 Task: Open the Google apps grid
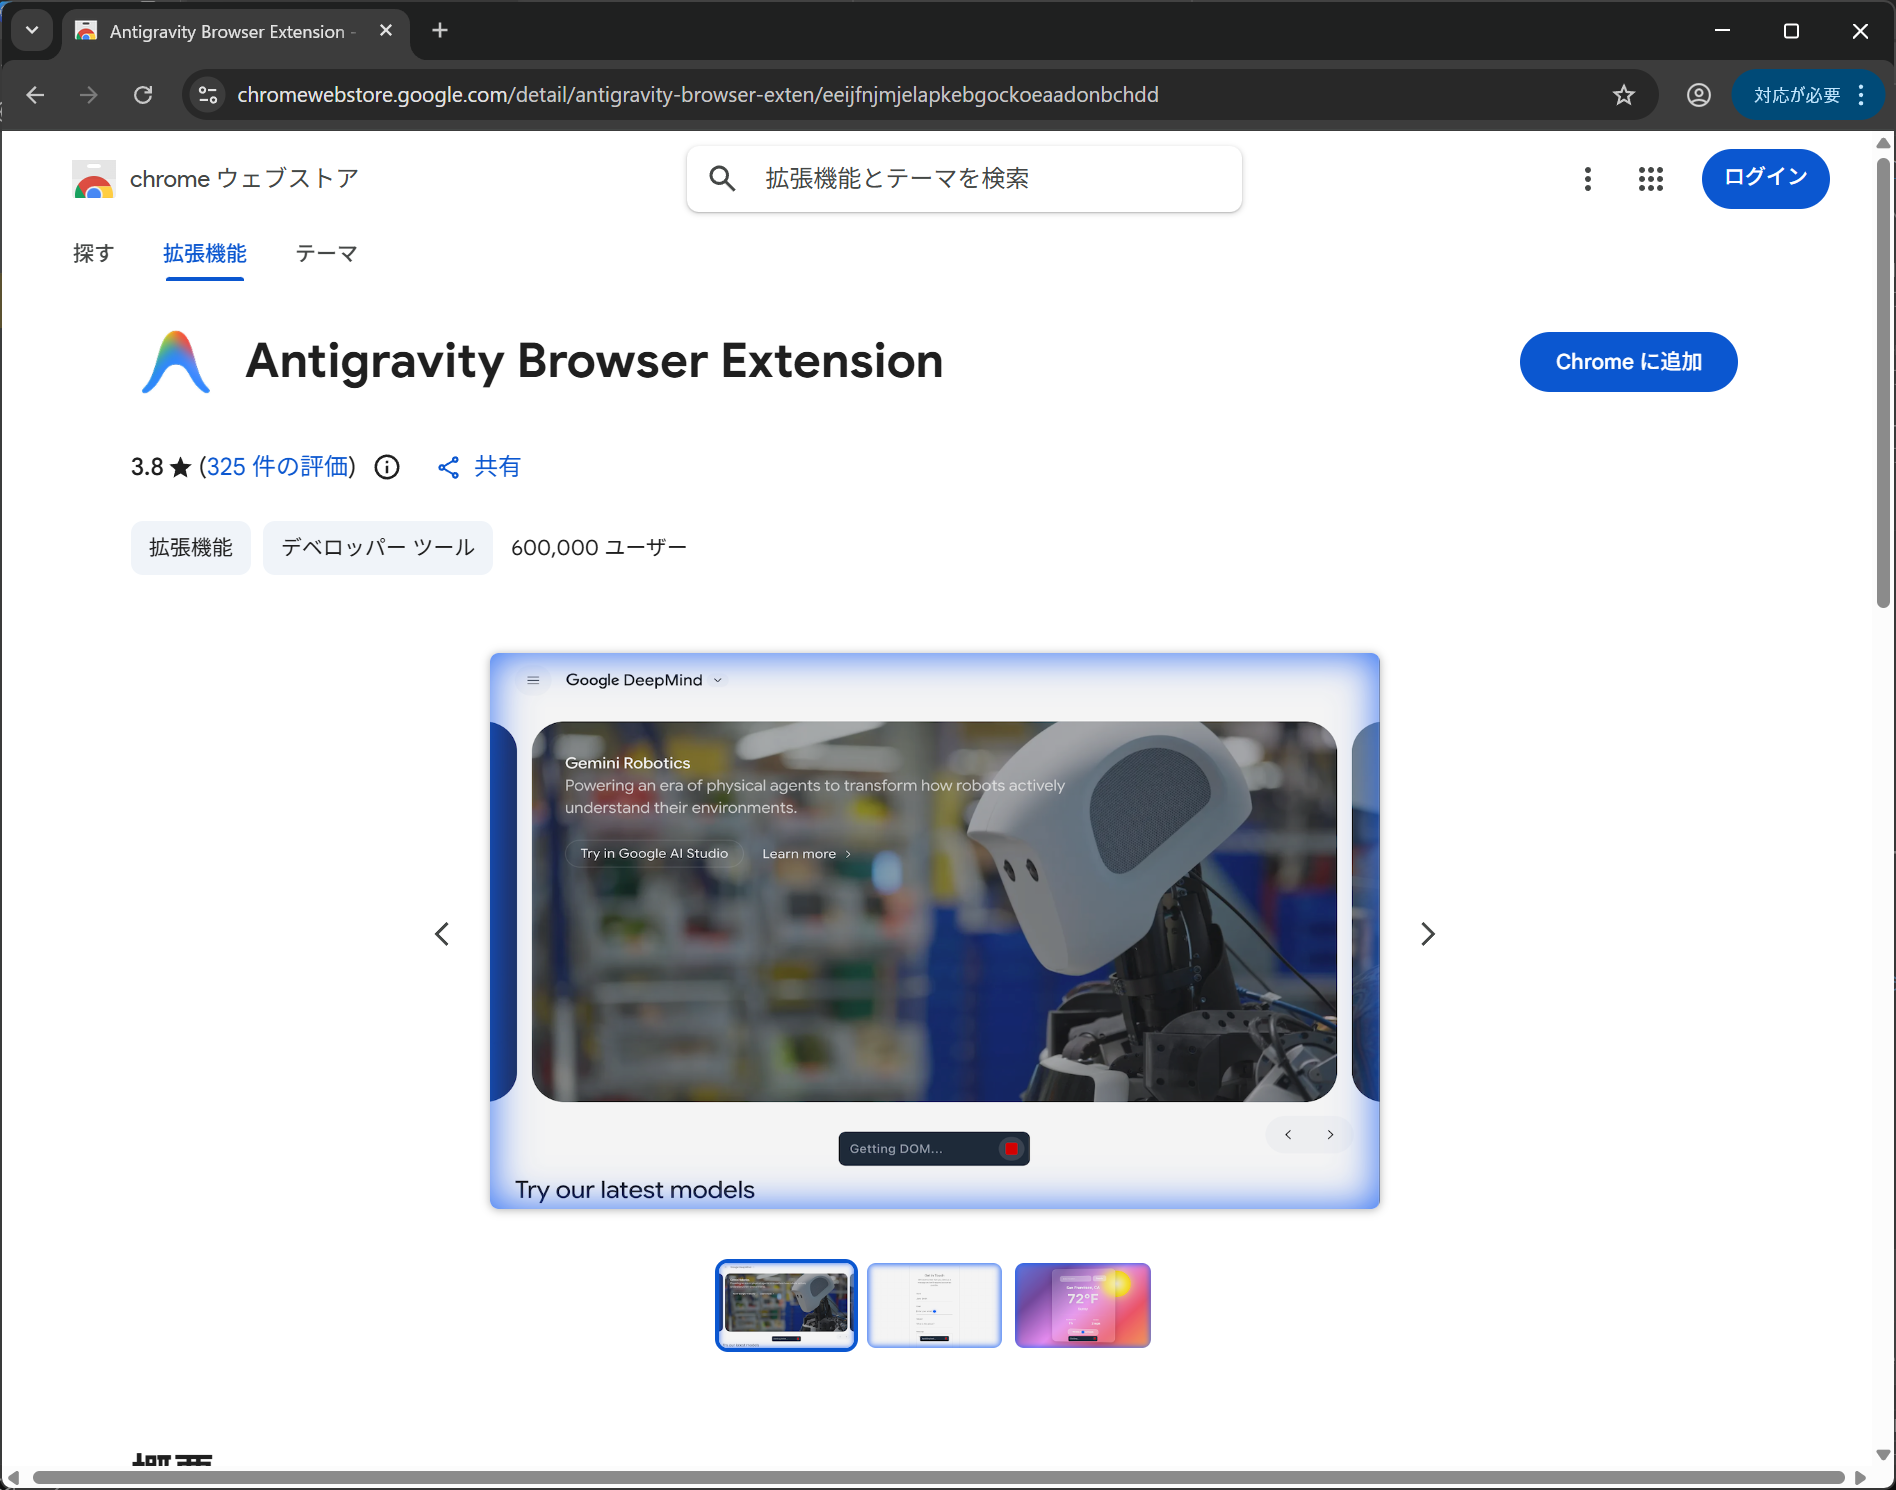1651,179
